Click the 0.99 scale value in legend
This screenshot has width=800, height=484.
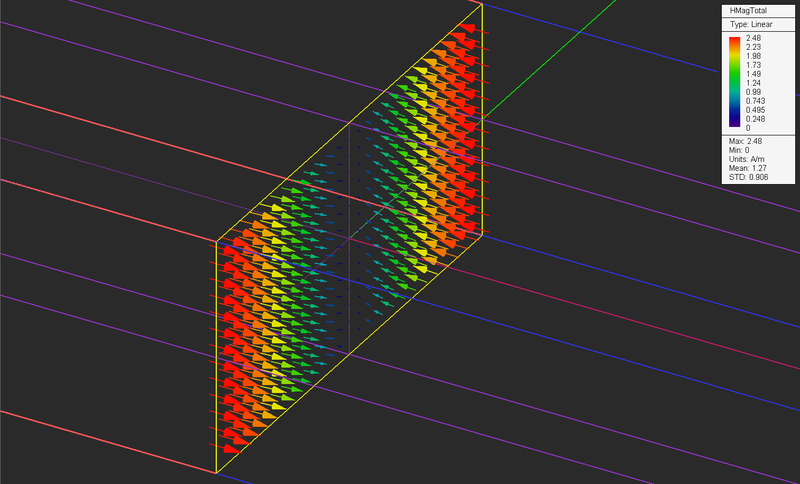(753, 92)
